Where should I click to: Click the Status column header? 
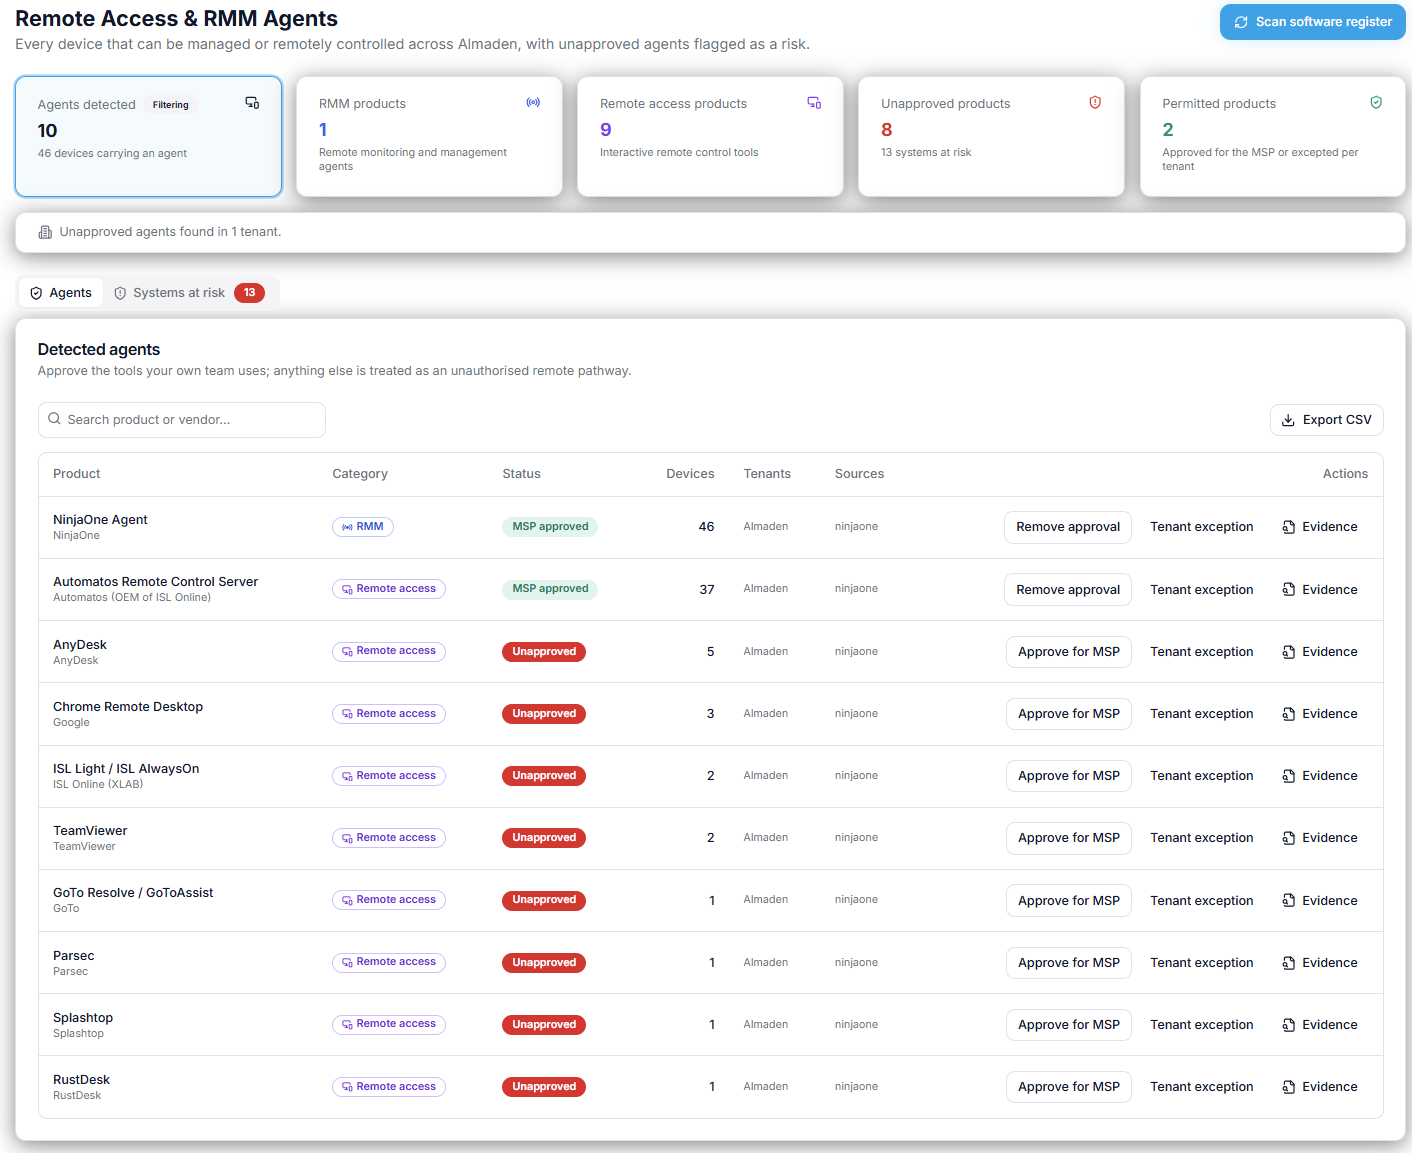521,474
